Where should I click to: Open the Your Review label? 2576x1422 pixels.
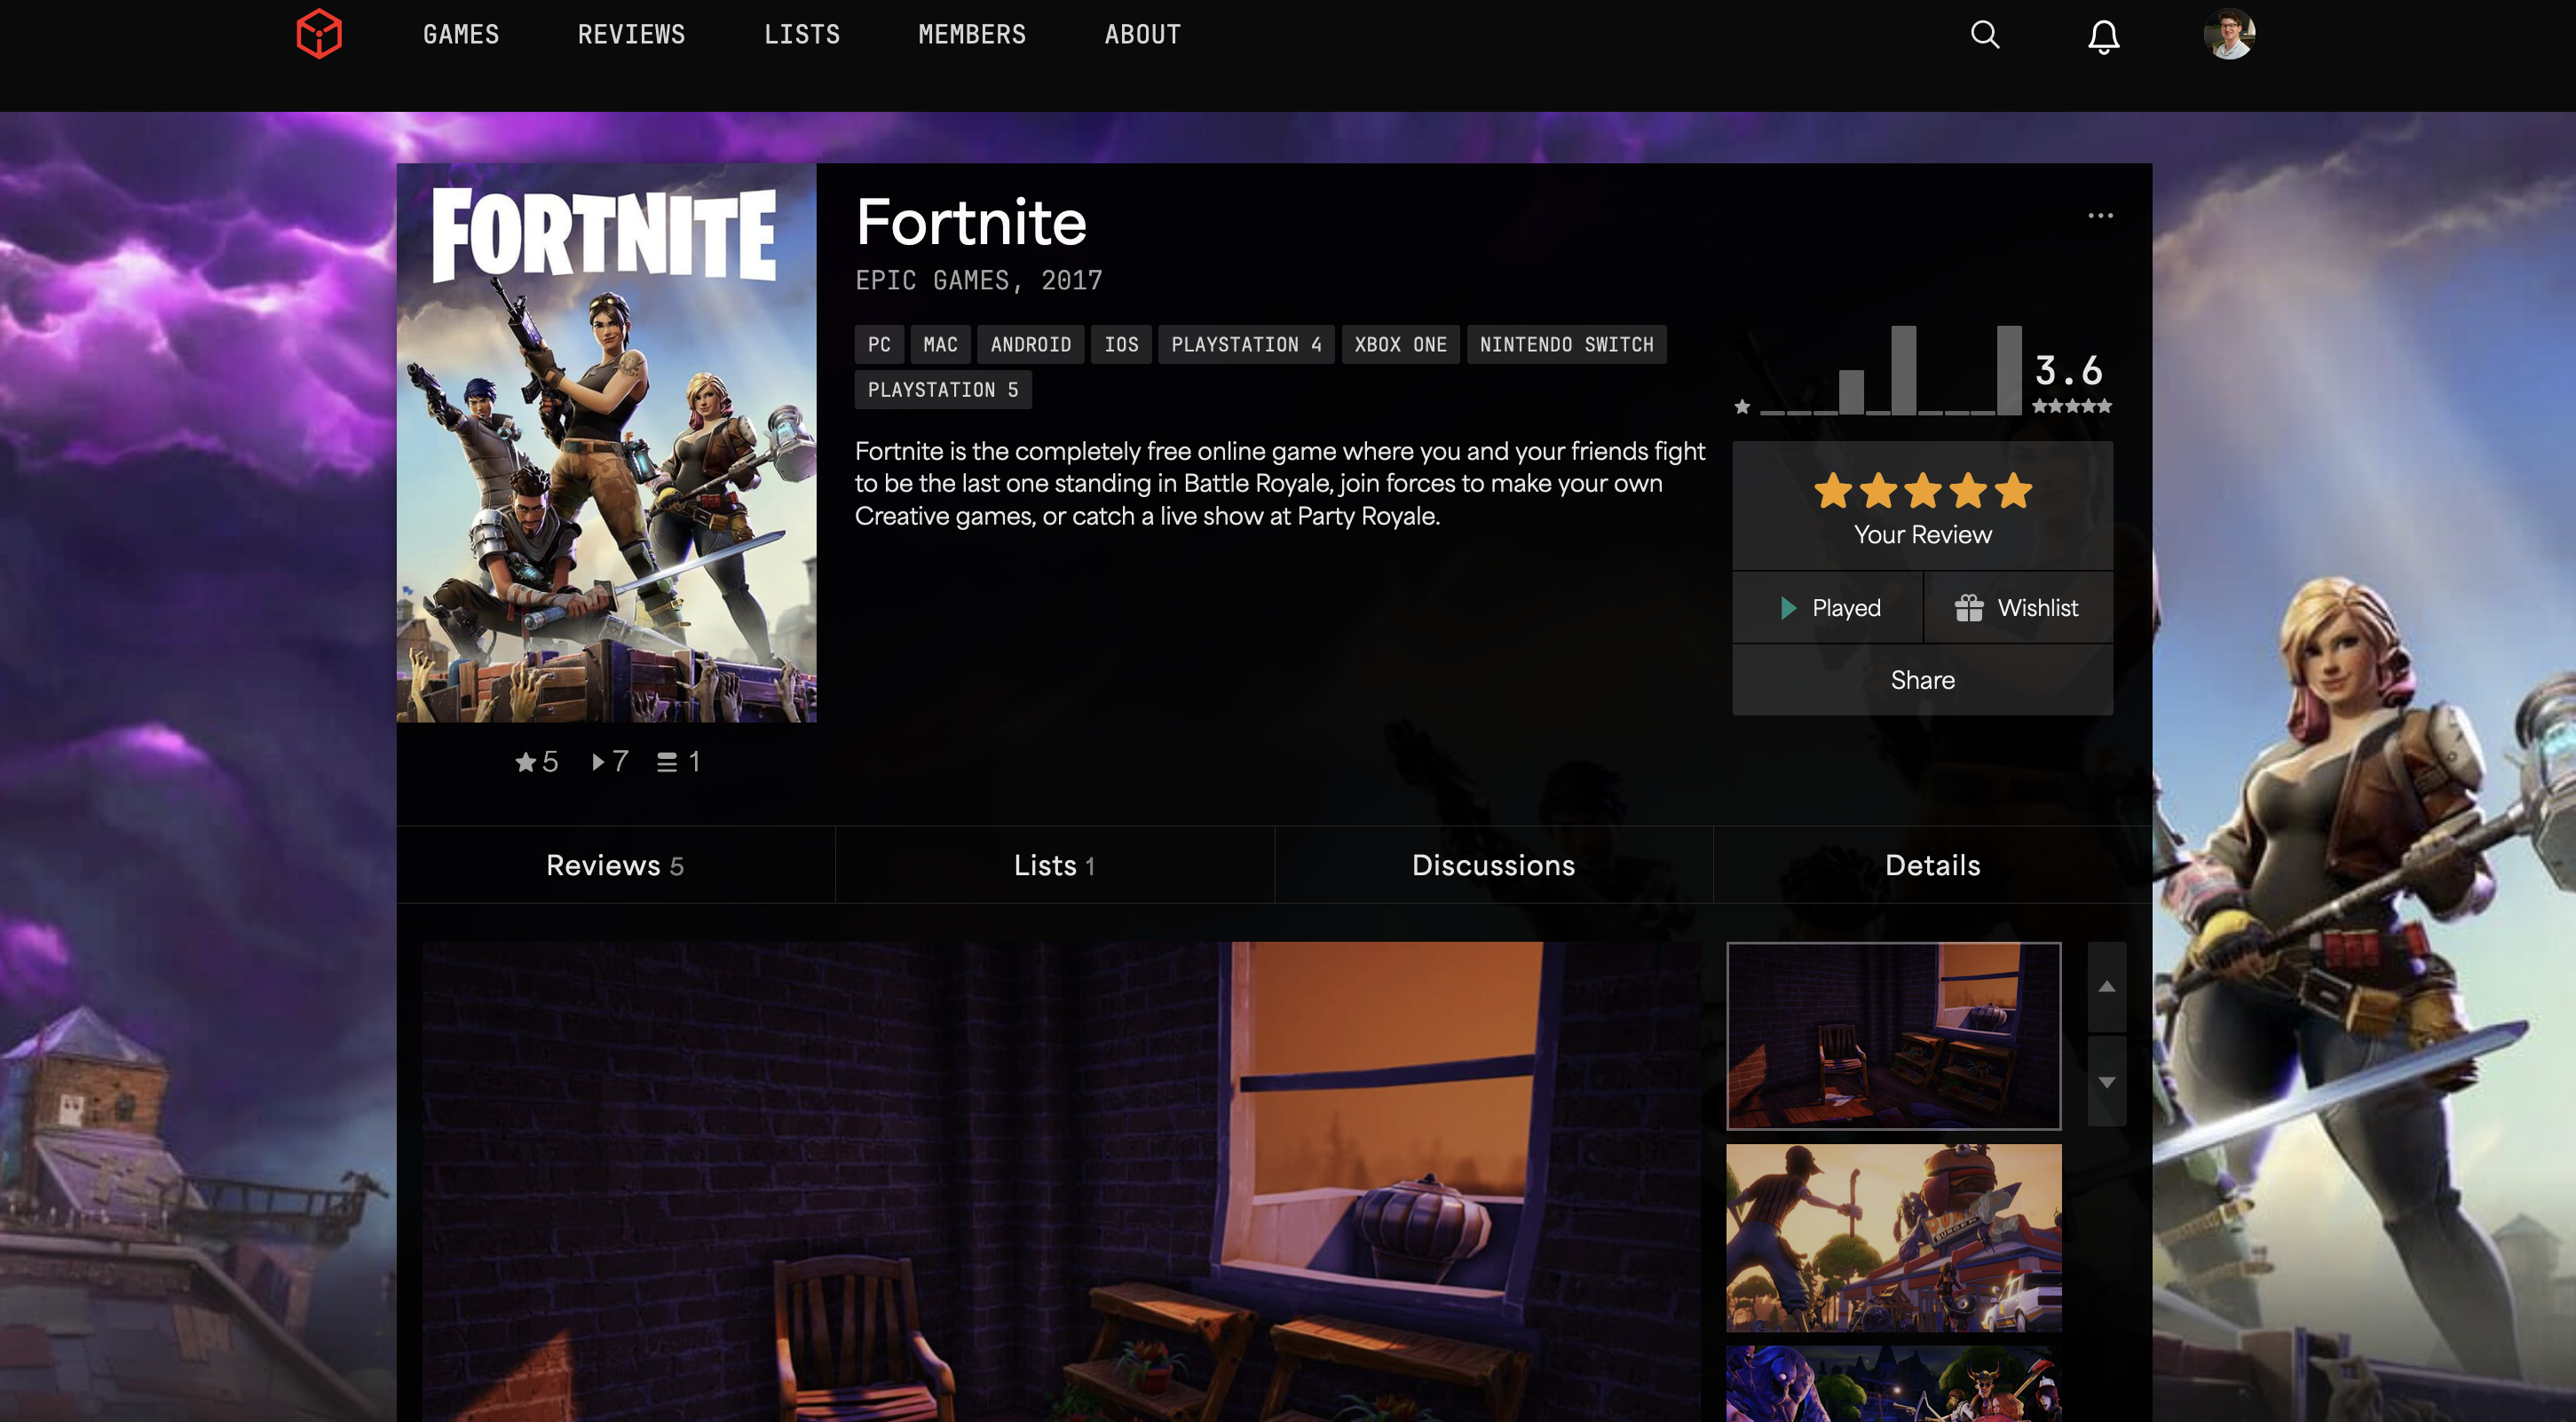[1922, 535]
